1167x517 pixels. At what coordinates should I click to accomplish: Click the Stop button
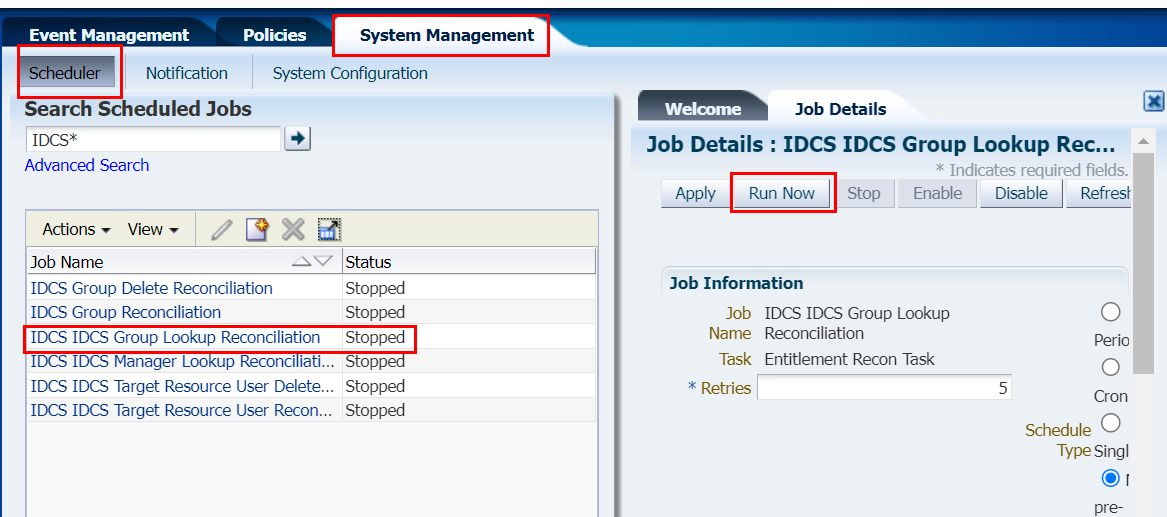coord(864,193)
